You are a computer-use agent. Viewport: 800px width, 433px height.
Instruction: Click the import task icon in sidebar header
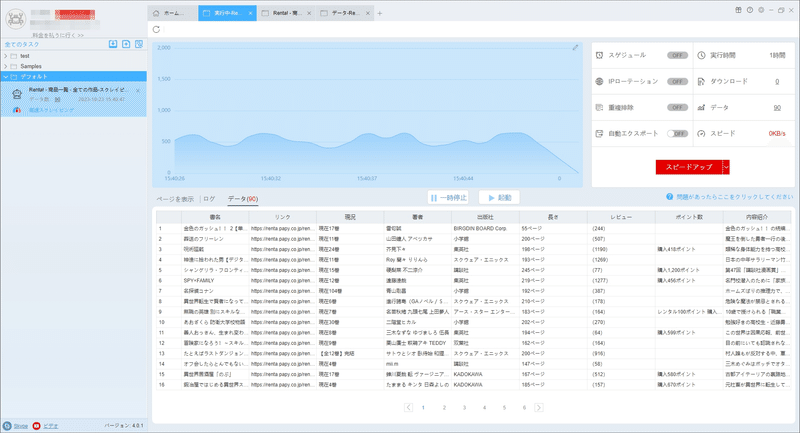tap(113, 44)
